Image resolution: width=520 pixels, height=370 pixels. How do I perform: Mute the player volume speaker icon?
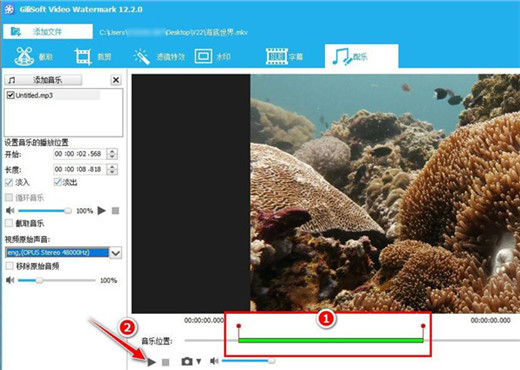click(x=214, y=361)
